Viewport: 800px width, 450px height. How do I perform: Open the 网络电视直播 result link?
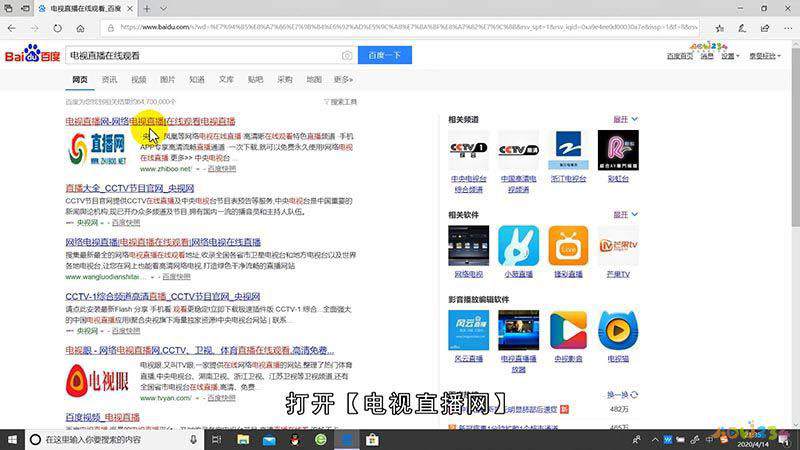[163, 242]
